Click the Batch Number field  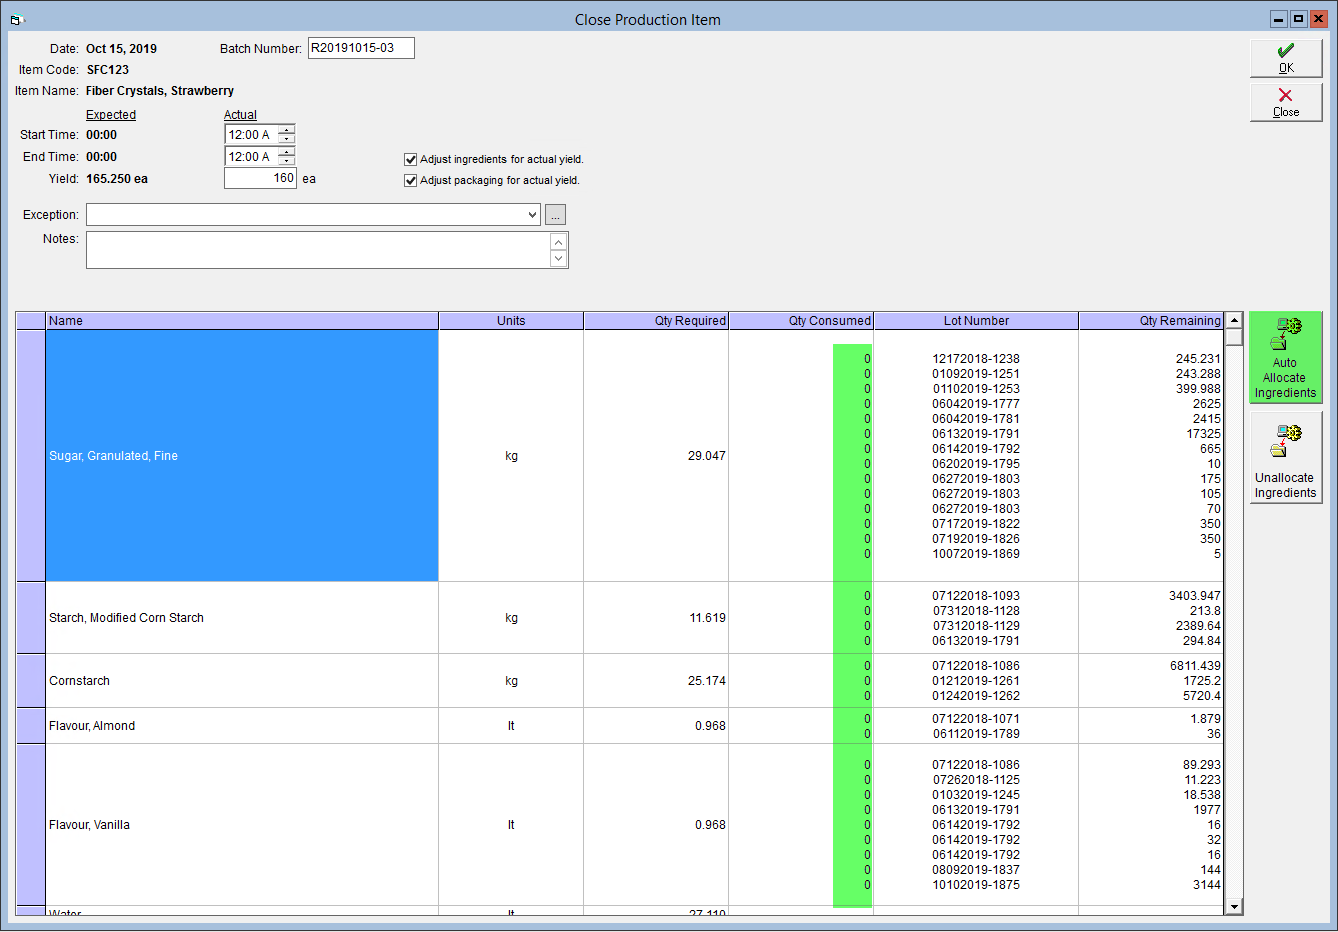[361, 48]
